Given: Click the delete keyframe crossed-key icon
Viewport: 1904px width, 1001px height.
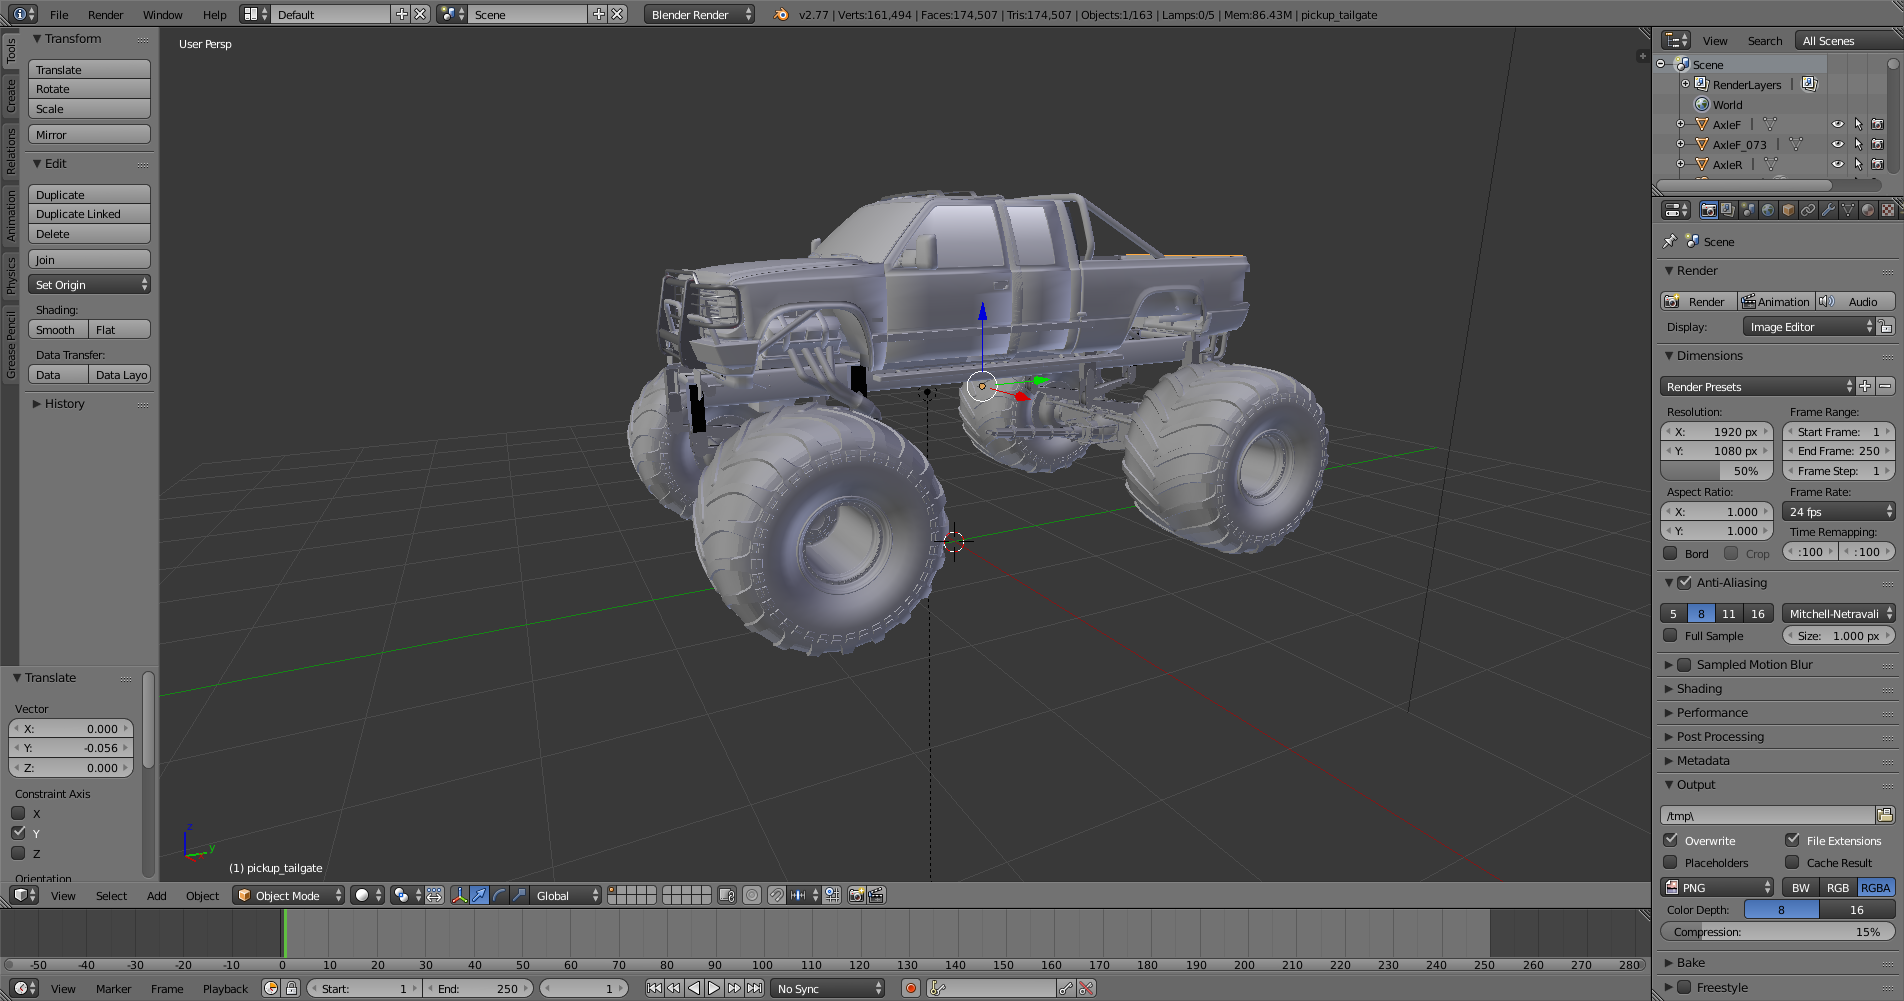Looking at the screenshot, I should [x=1086, y=988].
